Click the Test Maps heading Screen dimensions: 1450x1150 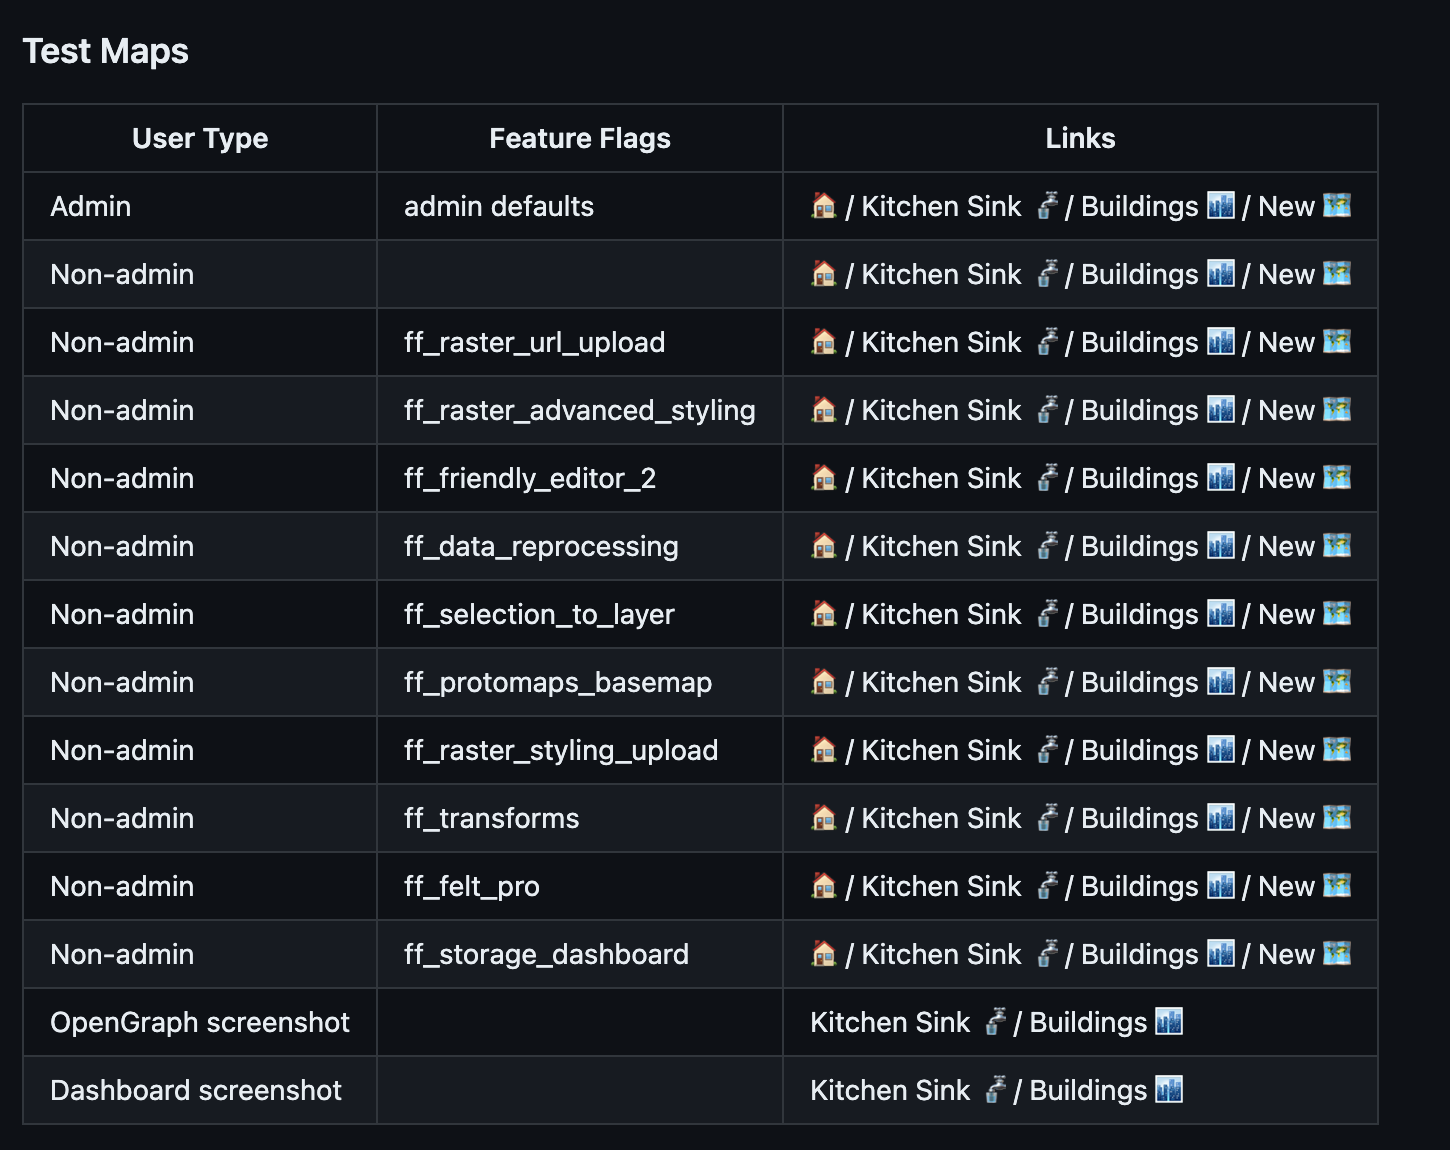(106, 50)
